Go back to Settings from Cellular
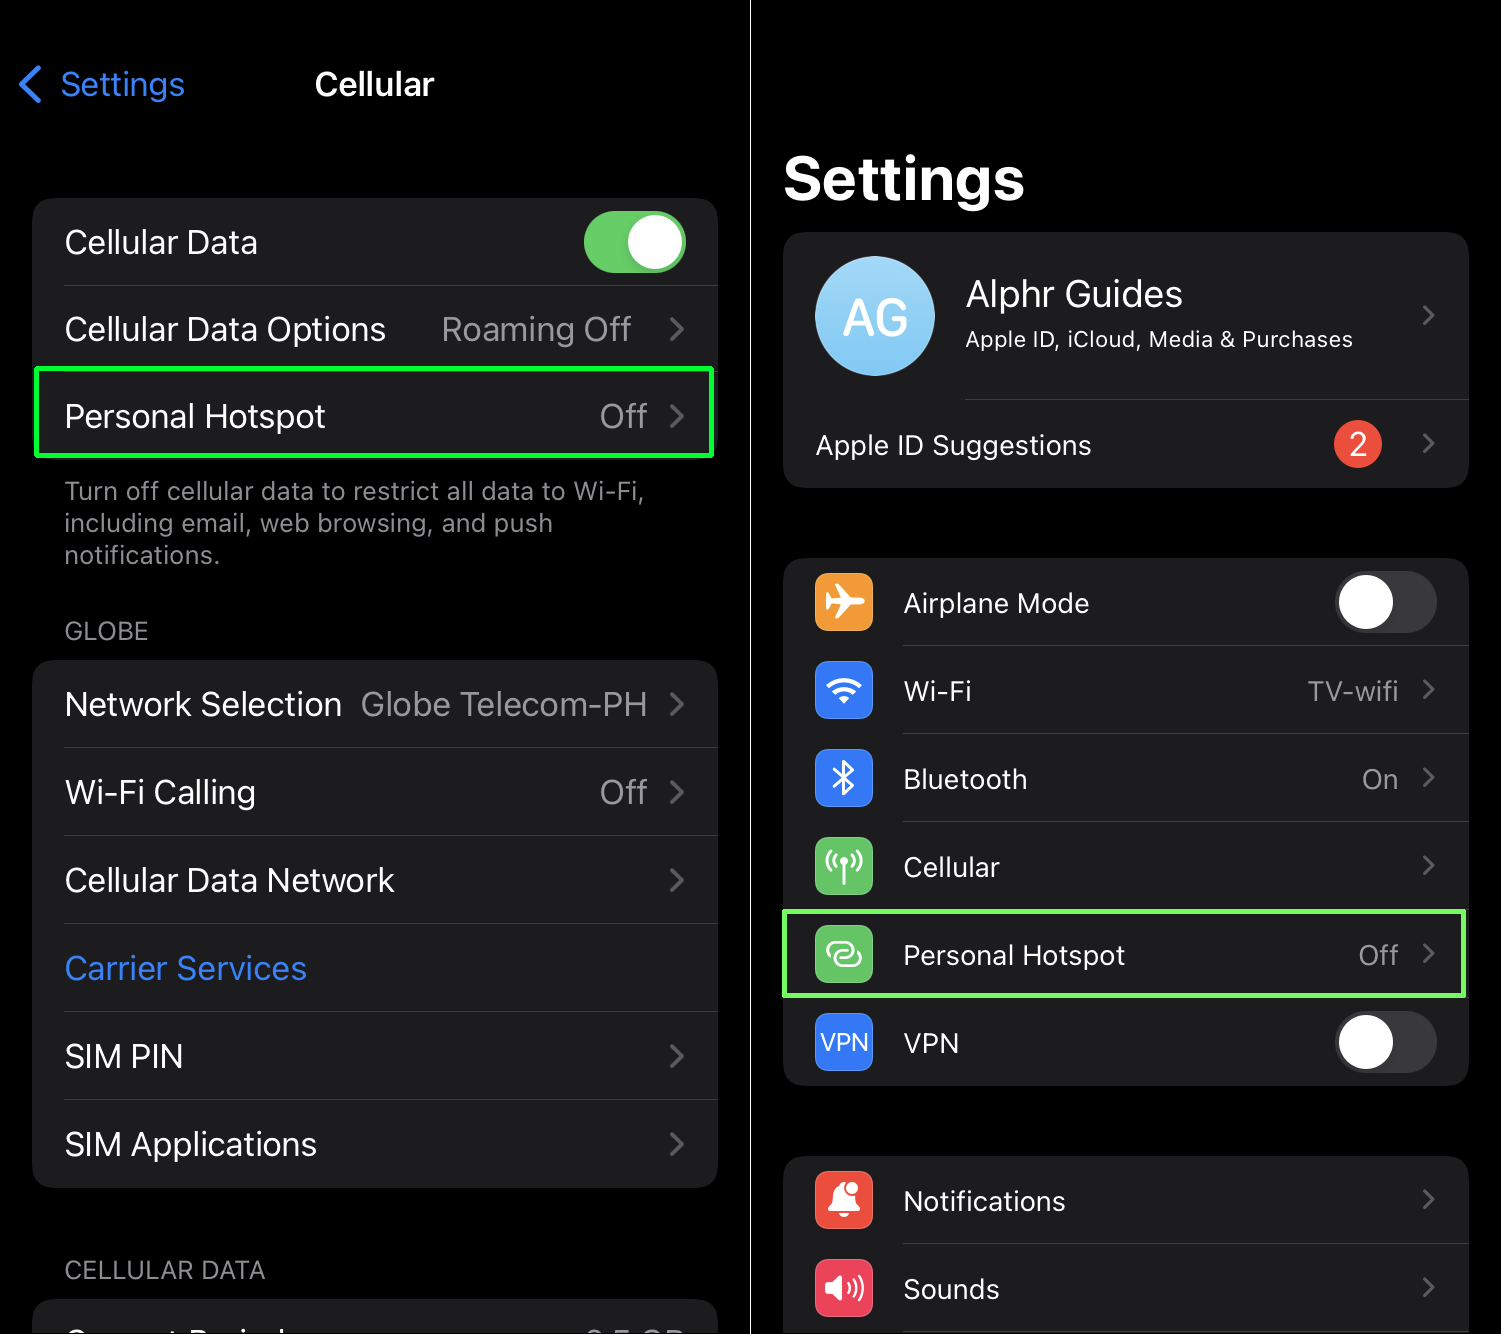Image resolution: width=1501 pixels, height=1334 pixels. [x=100, y=84]
